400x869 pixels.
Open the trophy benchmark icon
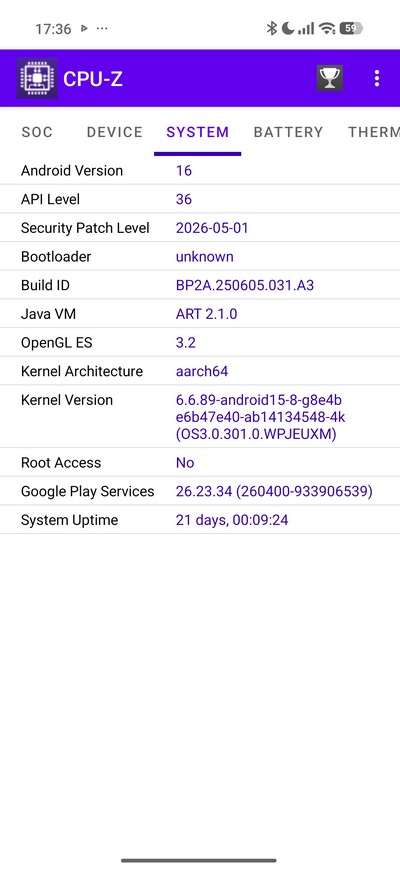(330, 78)
